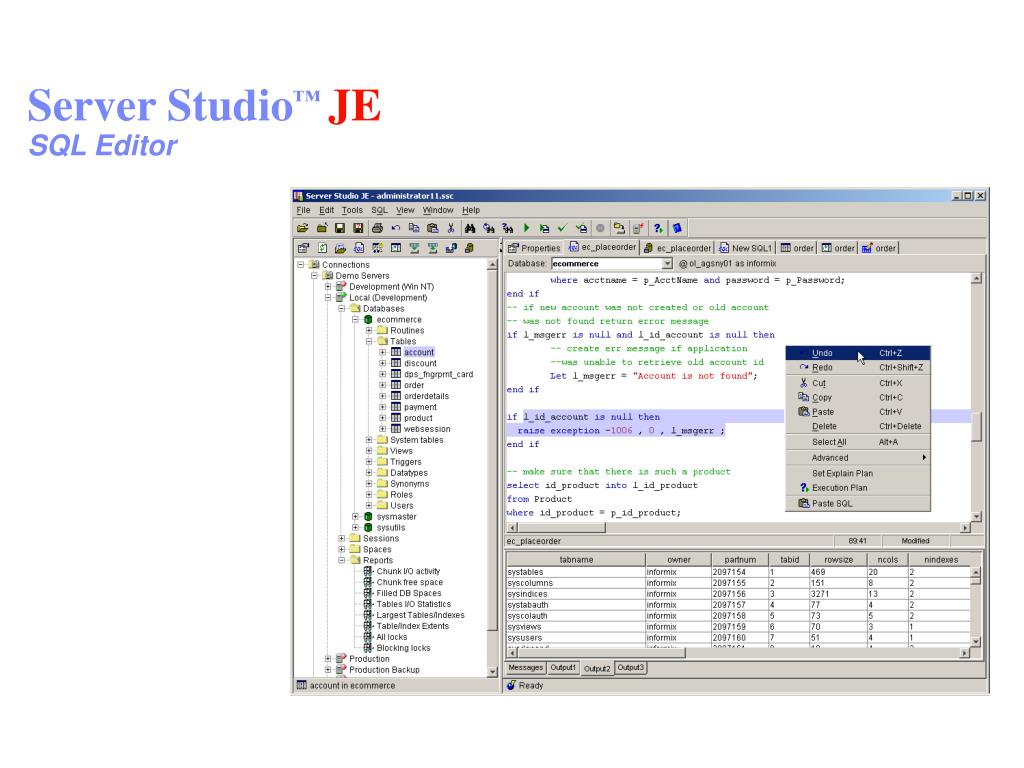Open the Database combo box dropdown
This screenshot has height=768, width=1024.
[667, 264]
